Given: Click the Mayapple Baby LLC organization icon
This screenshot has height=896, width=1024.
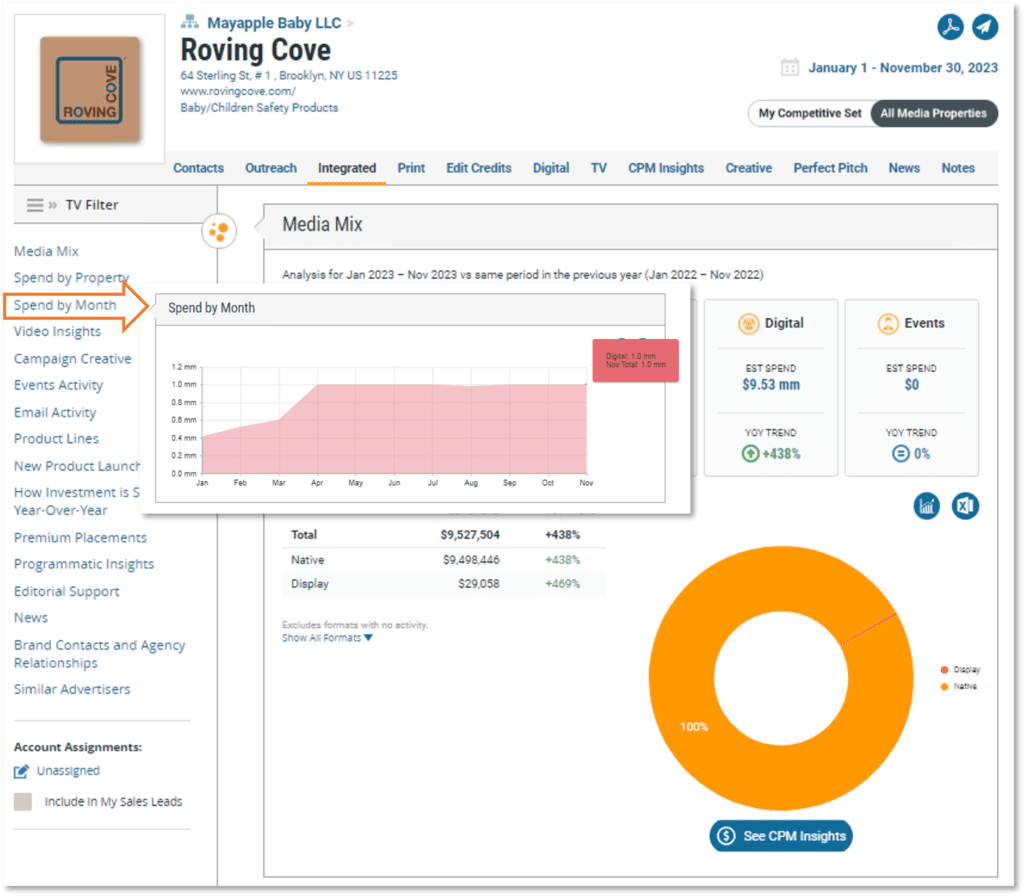Looking at the screenshot, I should point(189,22).
